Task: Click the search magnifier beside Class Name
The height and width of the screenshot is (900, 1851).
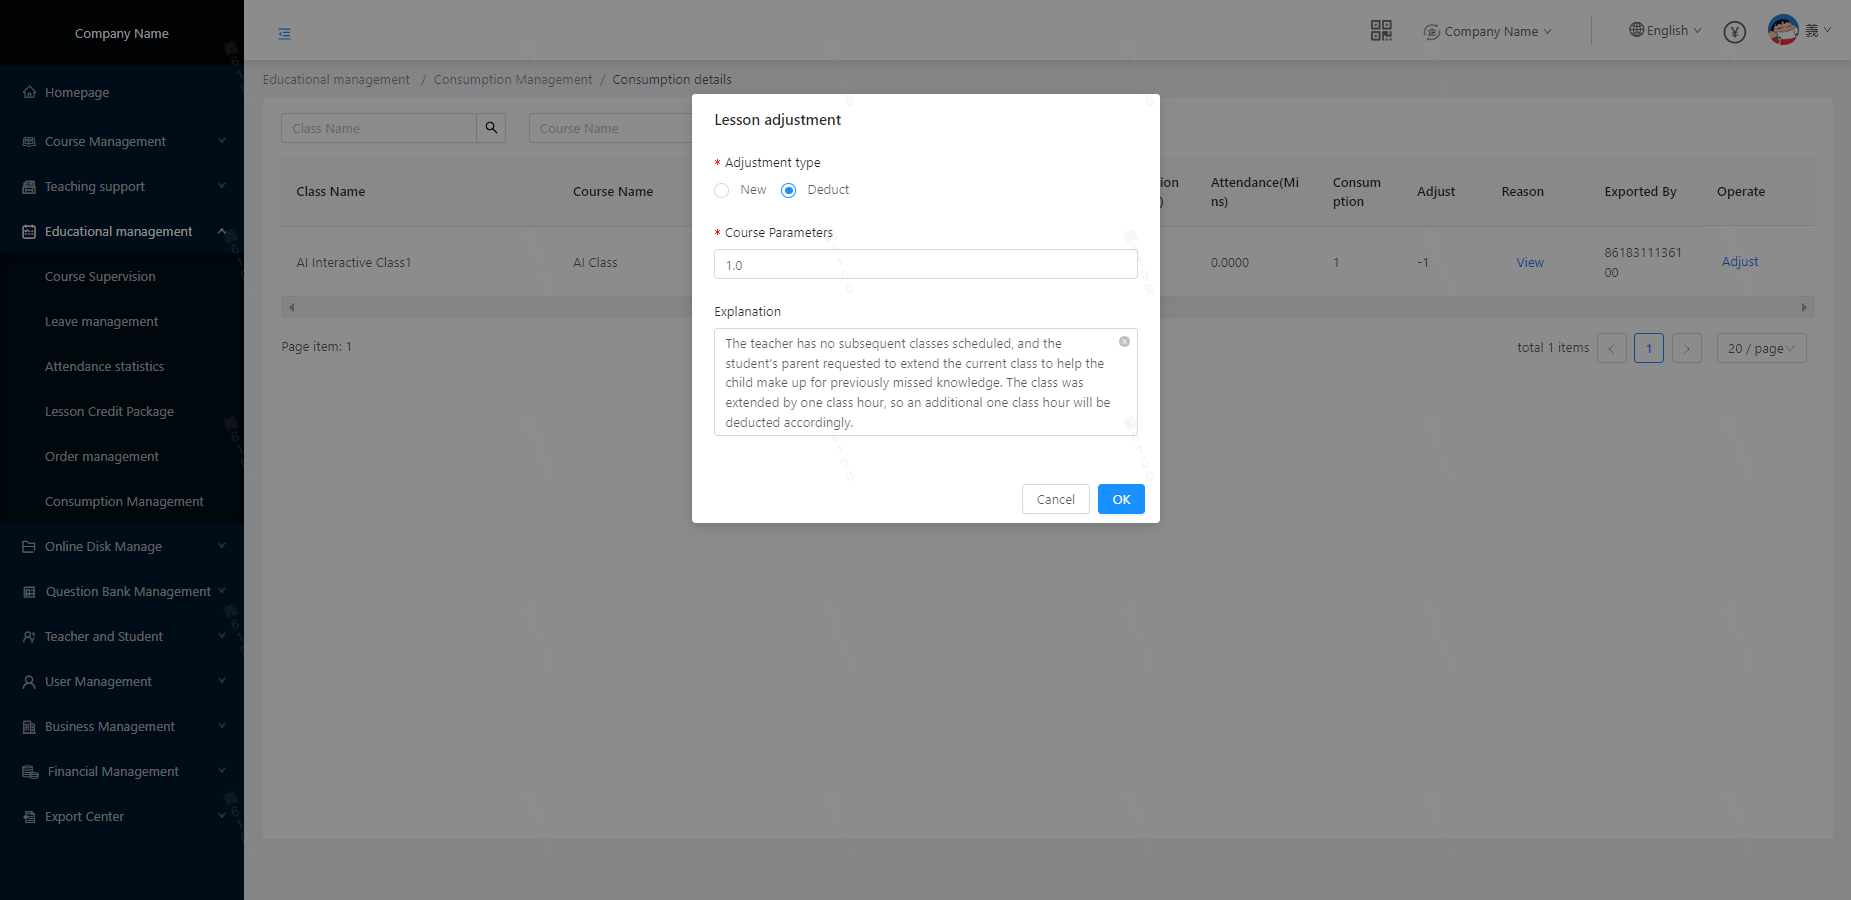Action: coord(491,128)
